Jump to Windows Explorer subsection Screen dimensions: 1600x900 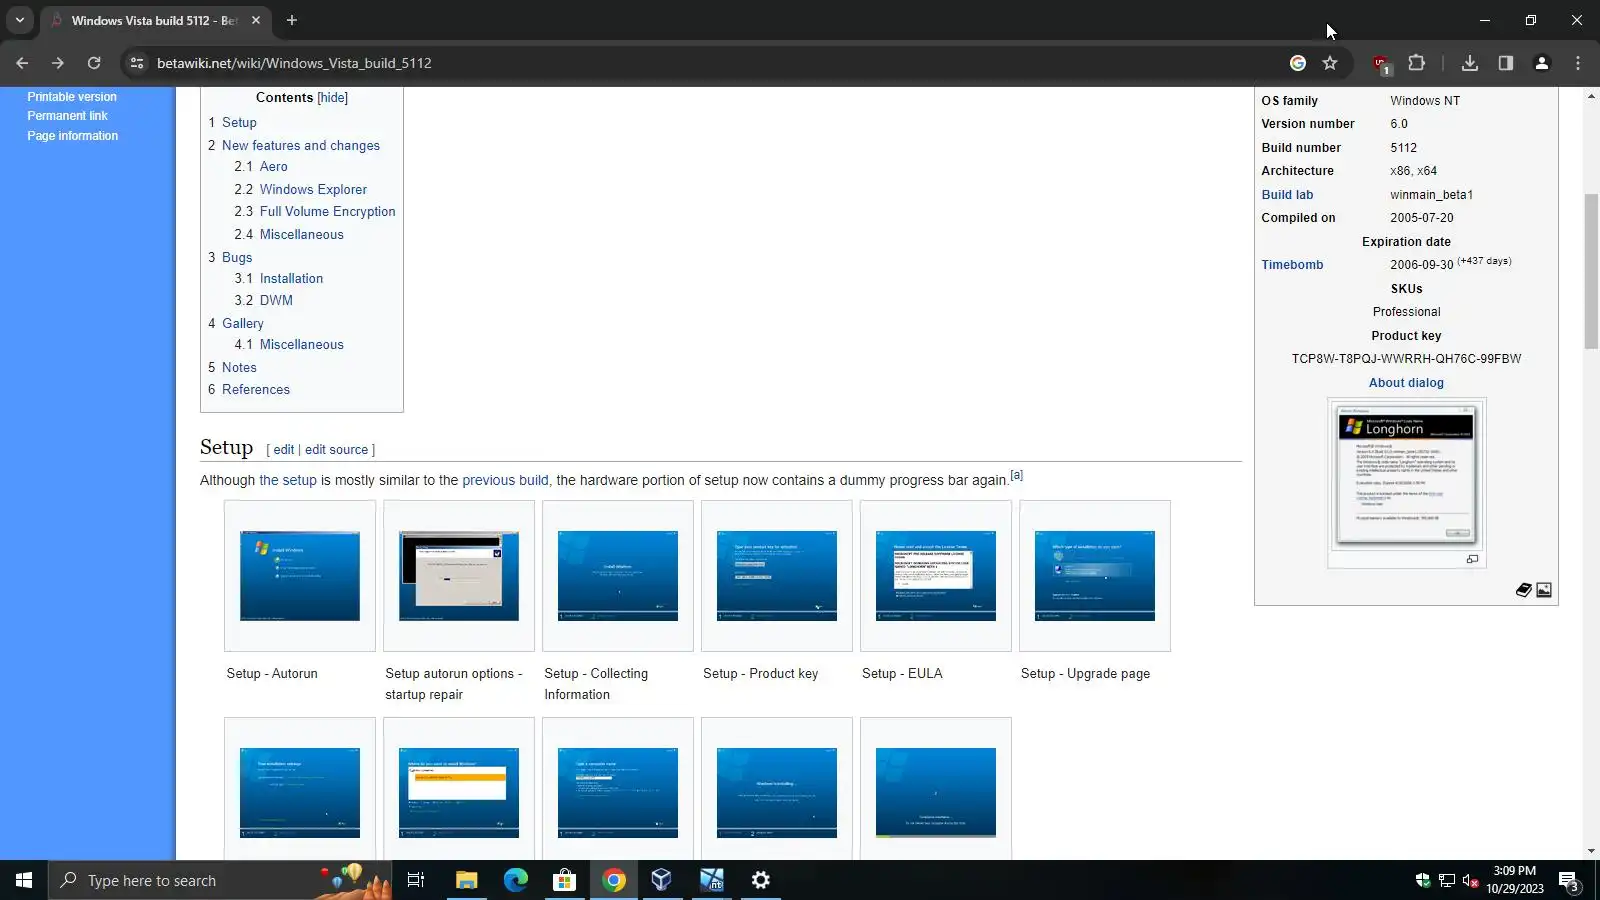click(x=313, y=190)
